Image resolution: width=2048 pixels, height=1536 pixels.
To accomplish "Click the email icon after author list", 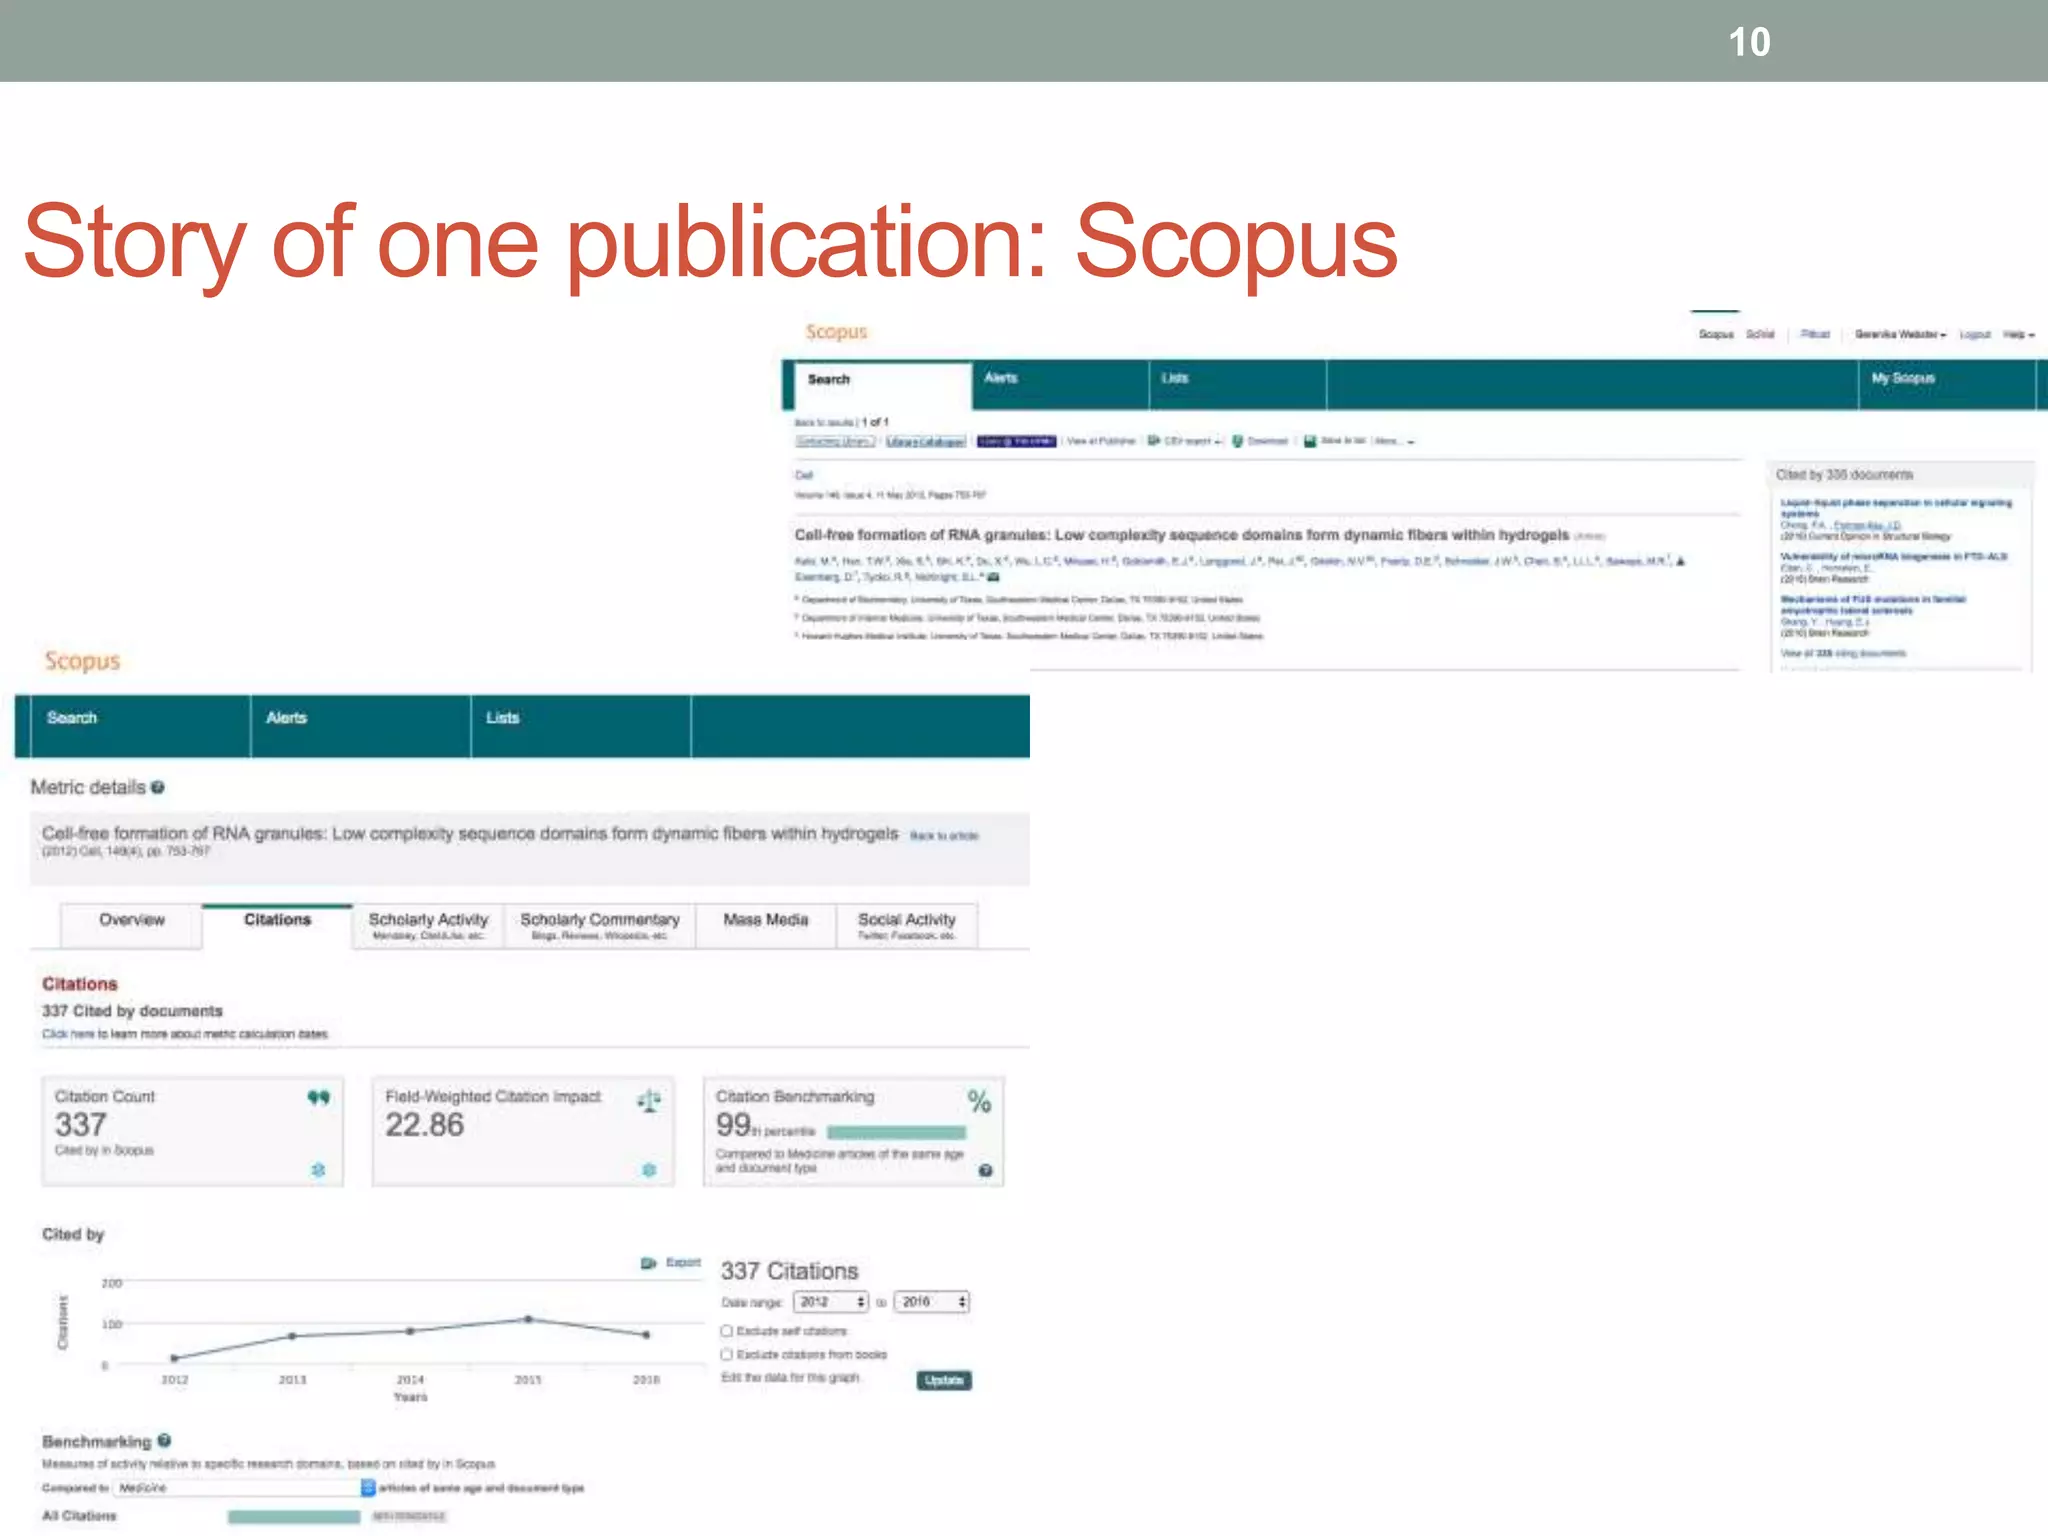I will click(993, 577).
